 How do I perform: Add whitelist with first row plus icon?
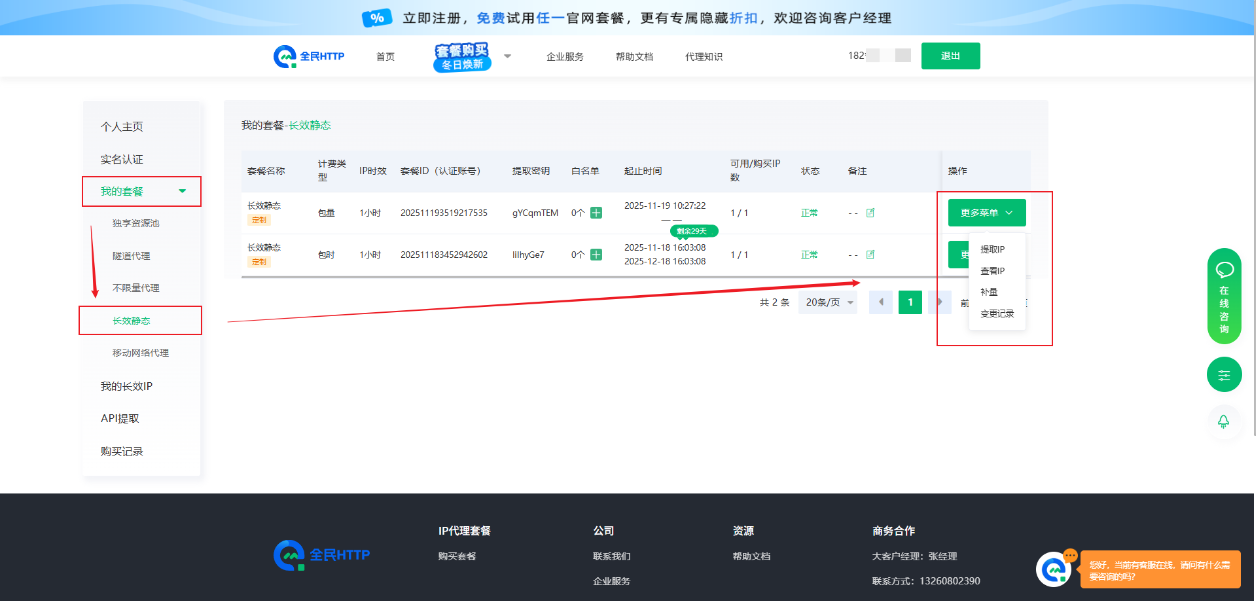coord(596,213)
